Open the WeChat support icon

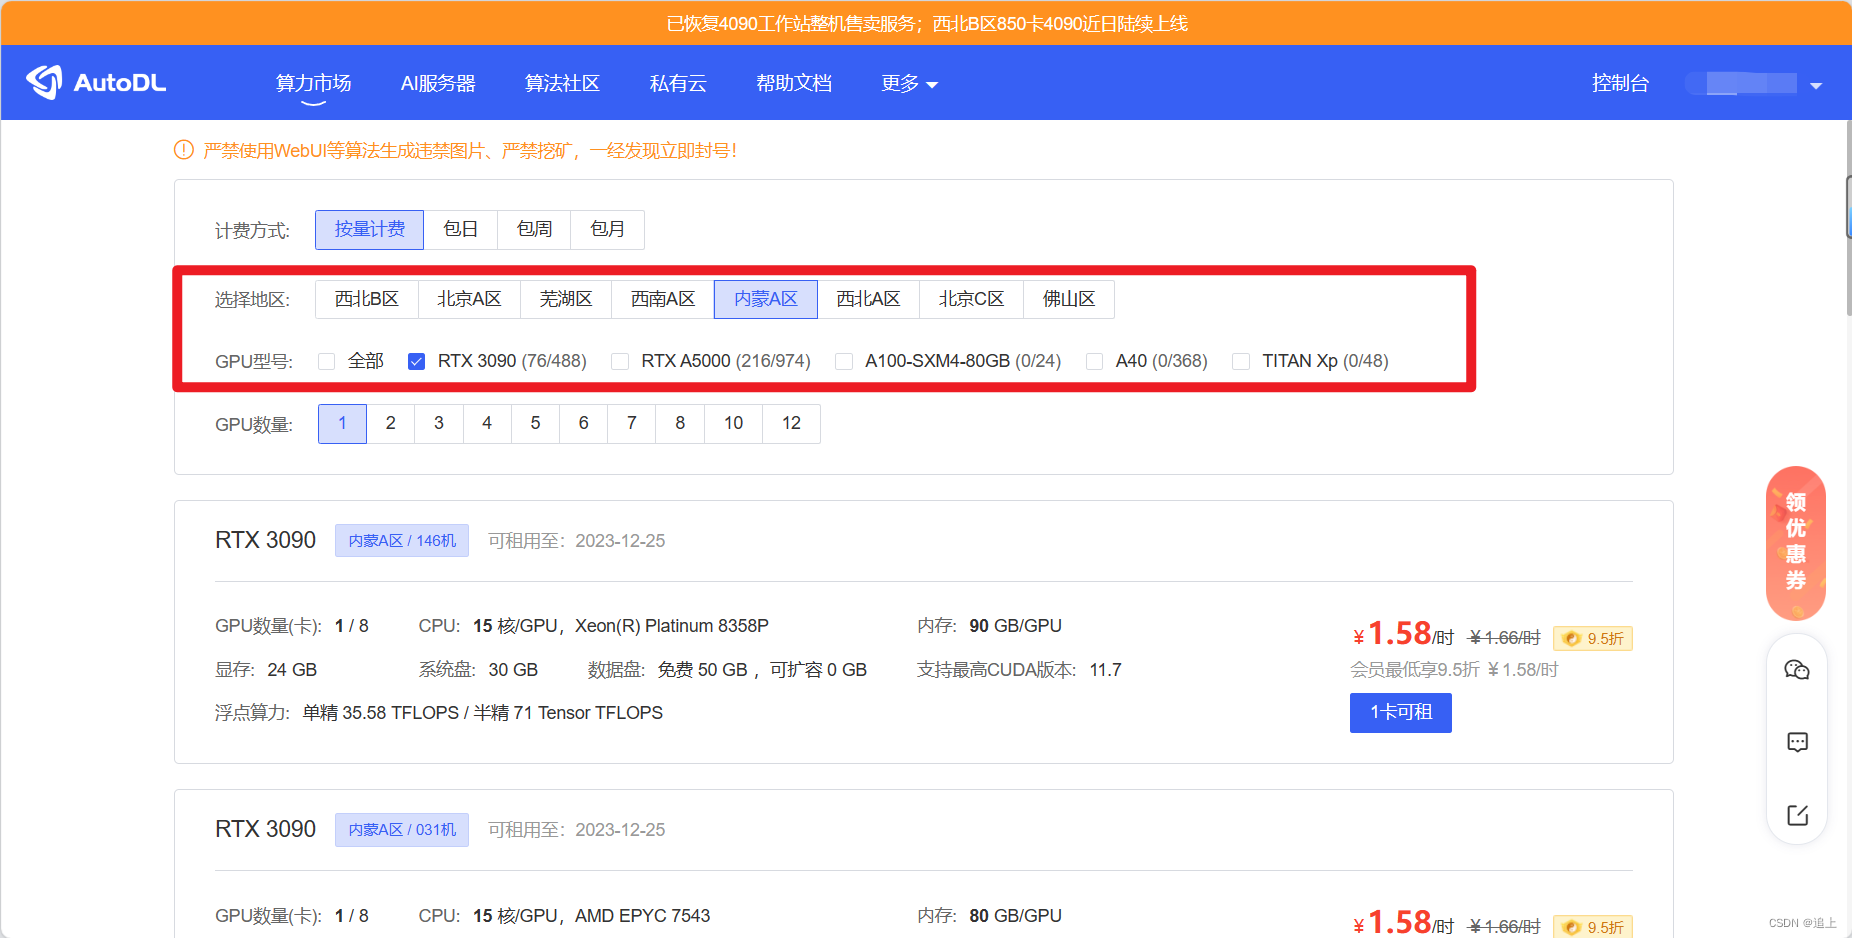[x=1797, y=670]
